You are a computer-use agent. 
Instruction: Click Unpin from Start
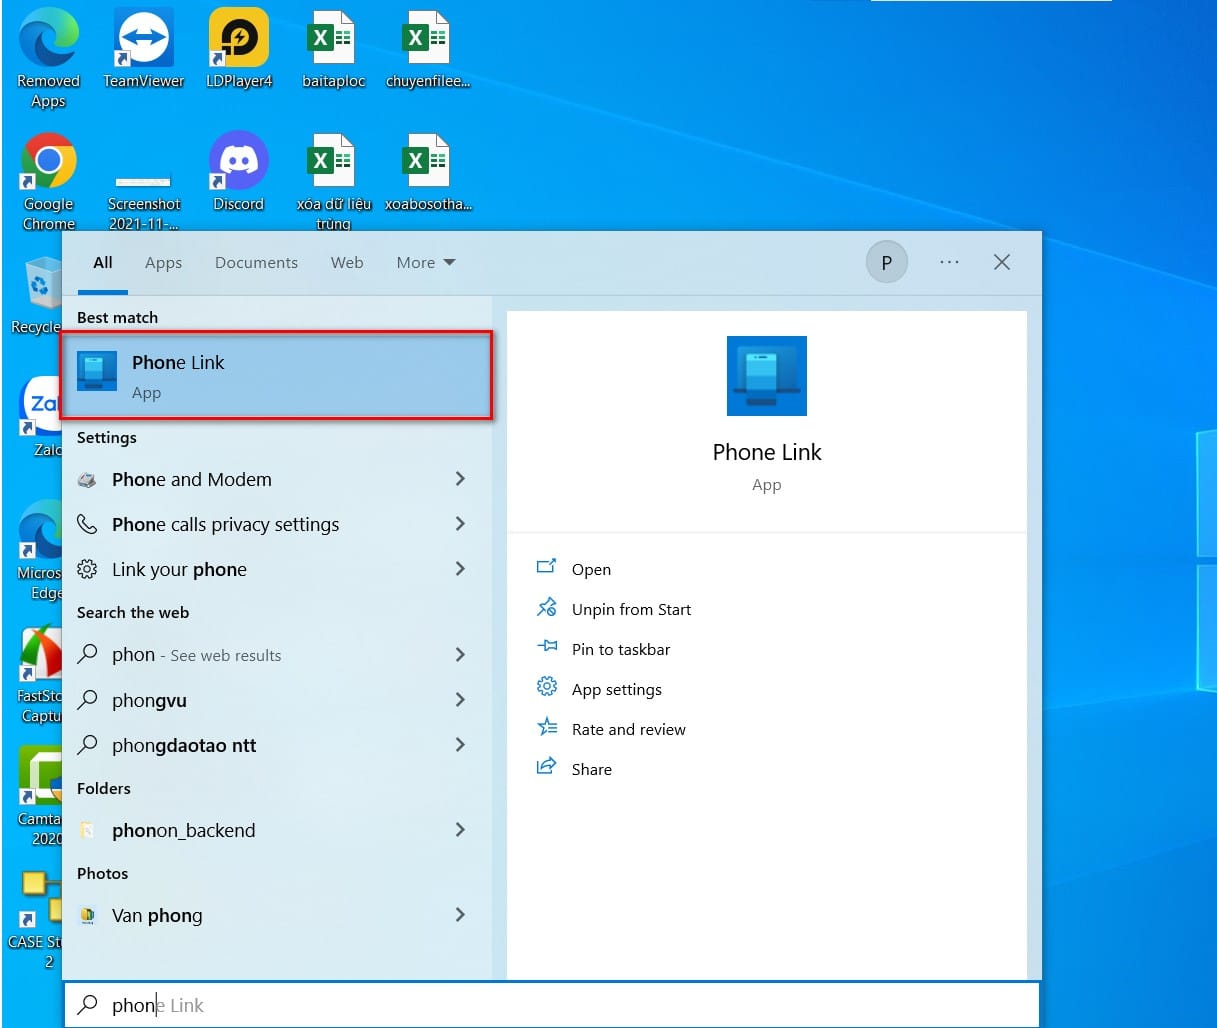click(631, 609)
